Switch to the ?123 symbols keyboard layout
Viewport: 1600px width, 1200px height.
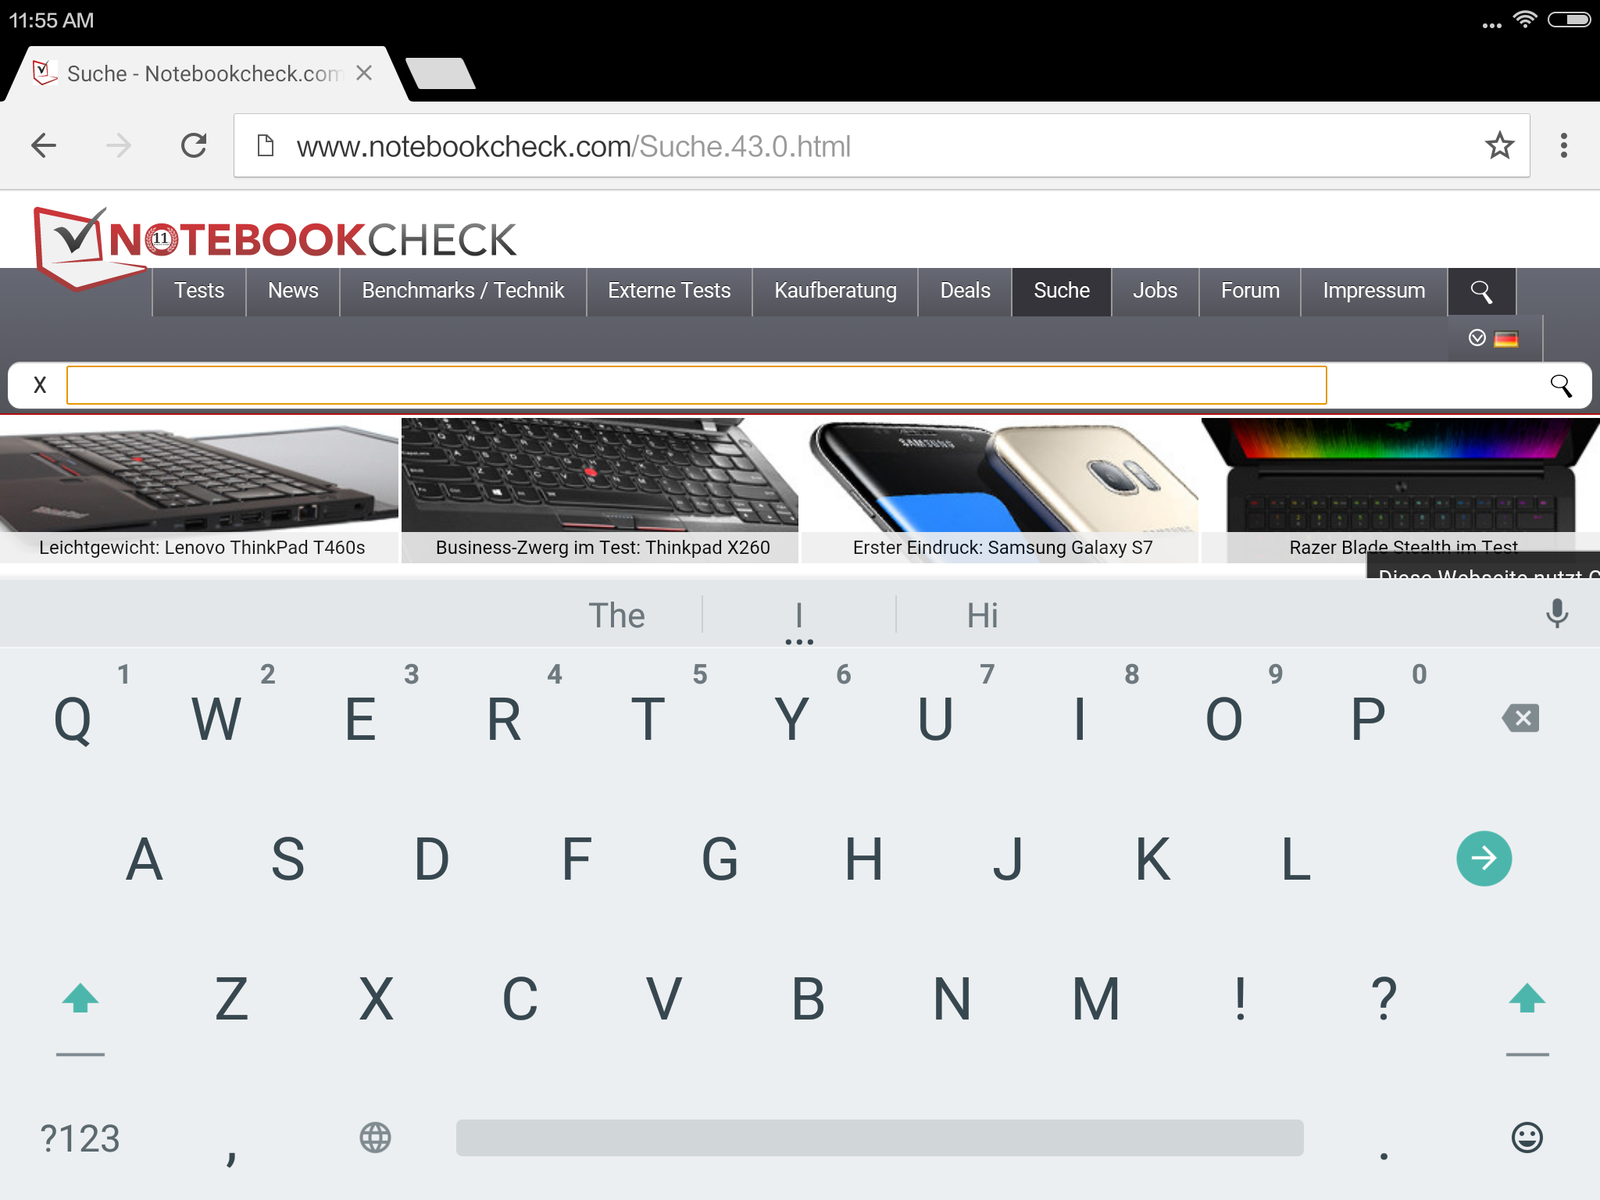(80, 1139)
